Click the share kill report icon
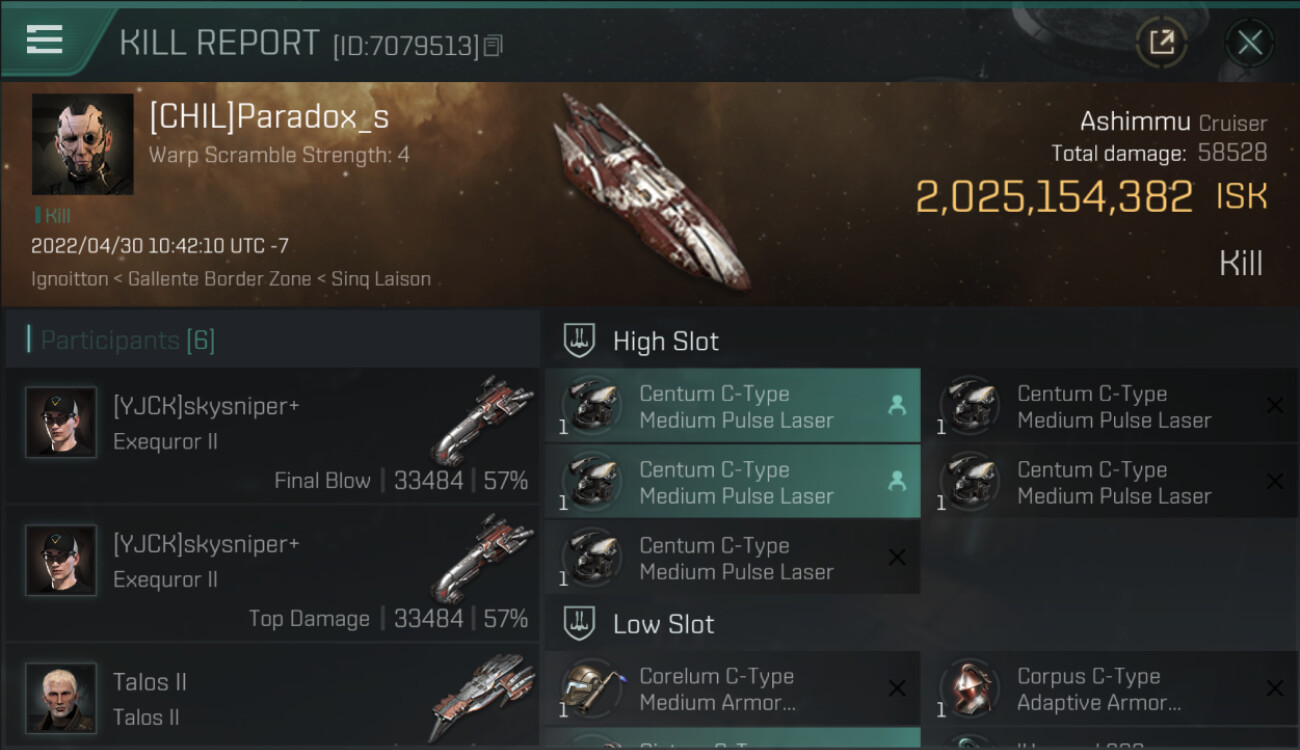The image size is (1300, 750). (1161, 42)
